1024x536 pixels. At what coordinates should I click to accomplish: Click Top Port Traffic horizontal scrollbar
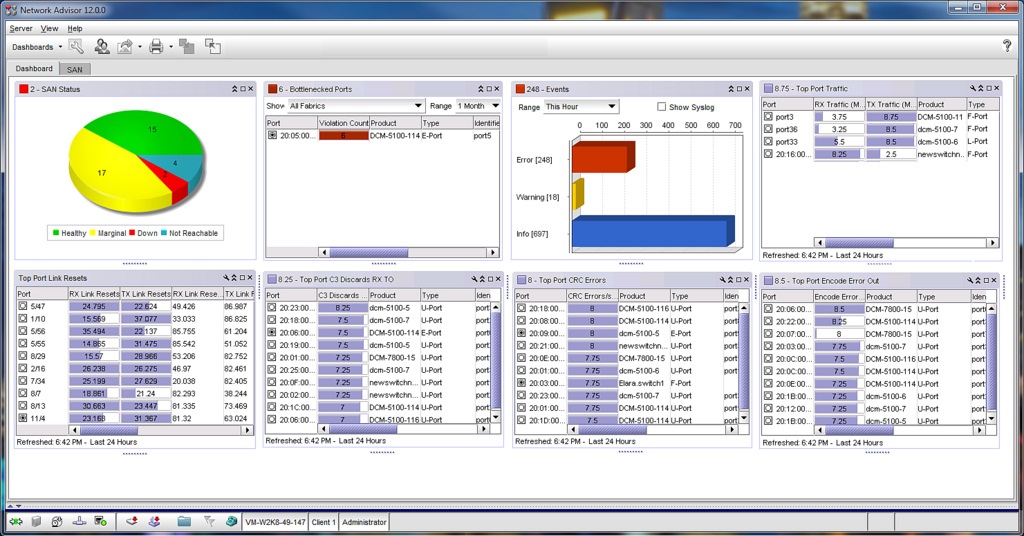click(x=906, y=243)
